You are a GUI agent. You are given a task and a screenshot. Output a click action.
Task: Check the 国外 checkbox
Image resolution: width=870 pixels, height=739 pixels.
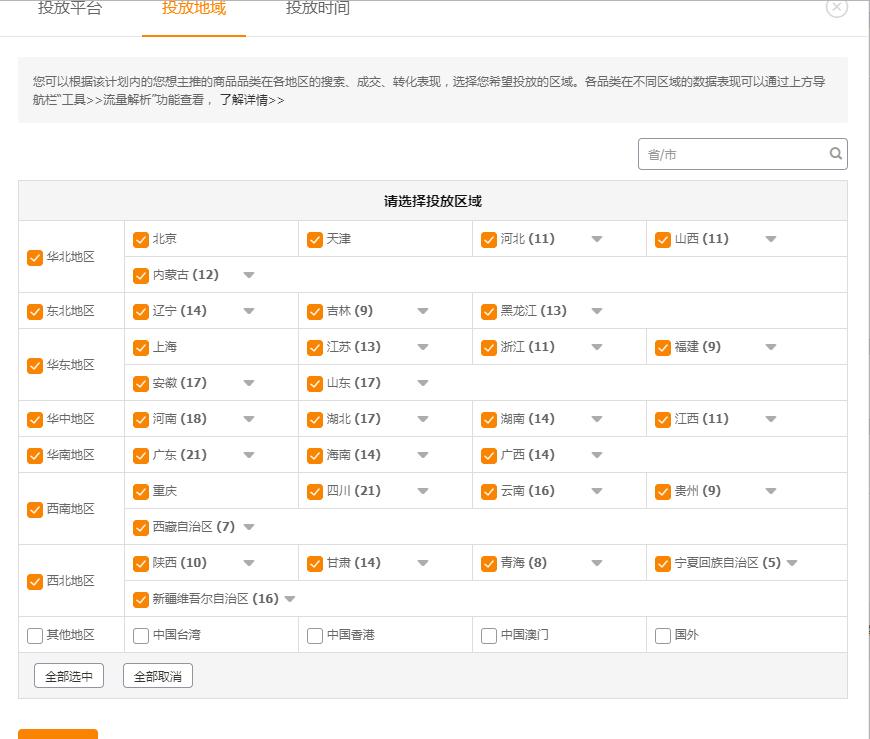[663, 636]
